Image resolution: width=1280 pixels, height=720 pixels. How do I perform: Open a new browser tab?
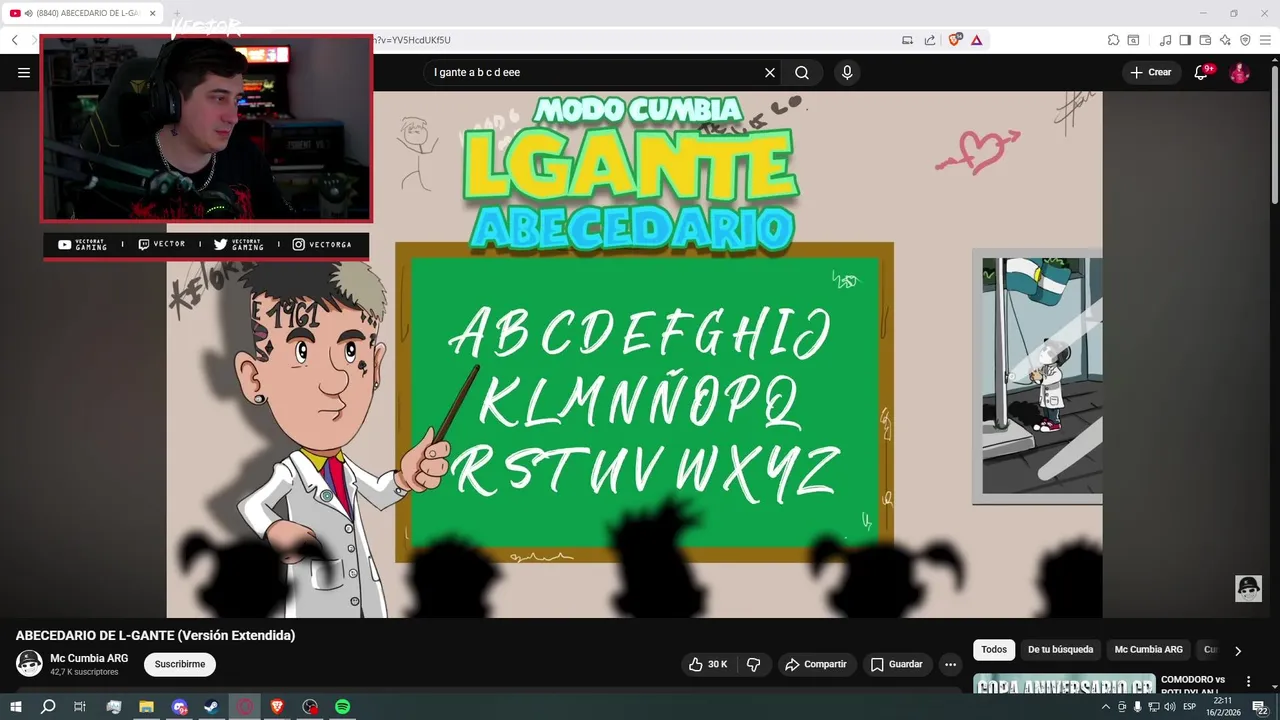click(178, 13)
